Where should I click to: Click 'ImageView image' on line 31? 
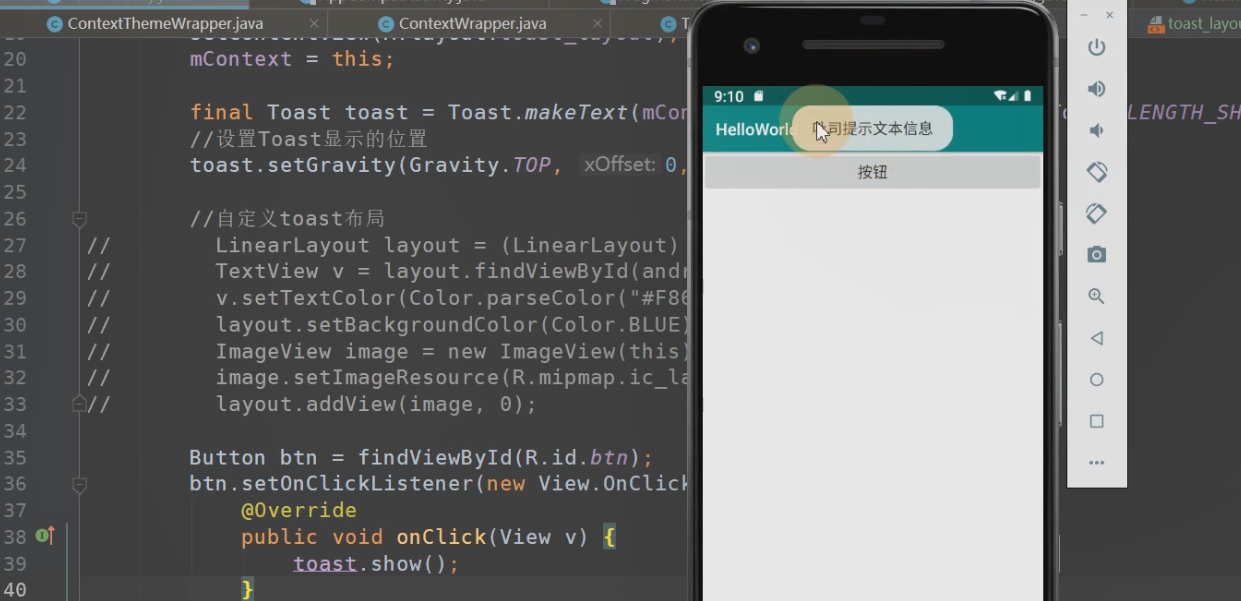(312, 351)
